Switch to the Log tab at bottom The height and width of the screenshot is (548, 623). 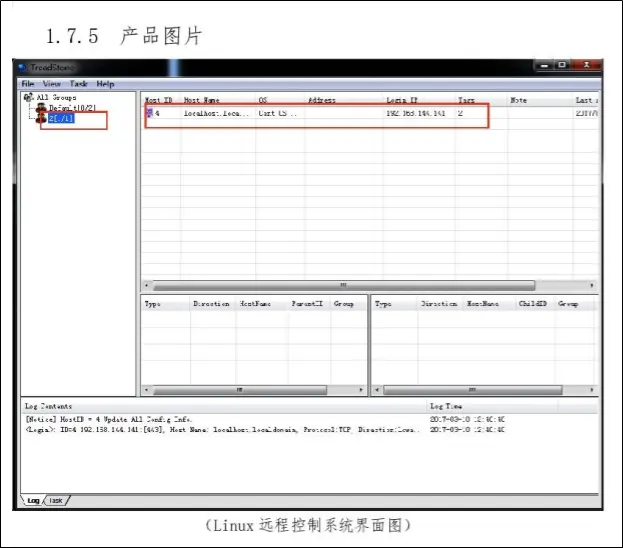pos(33,500)
